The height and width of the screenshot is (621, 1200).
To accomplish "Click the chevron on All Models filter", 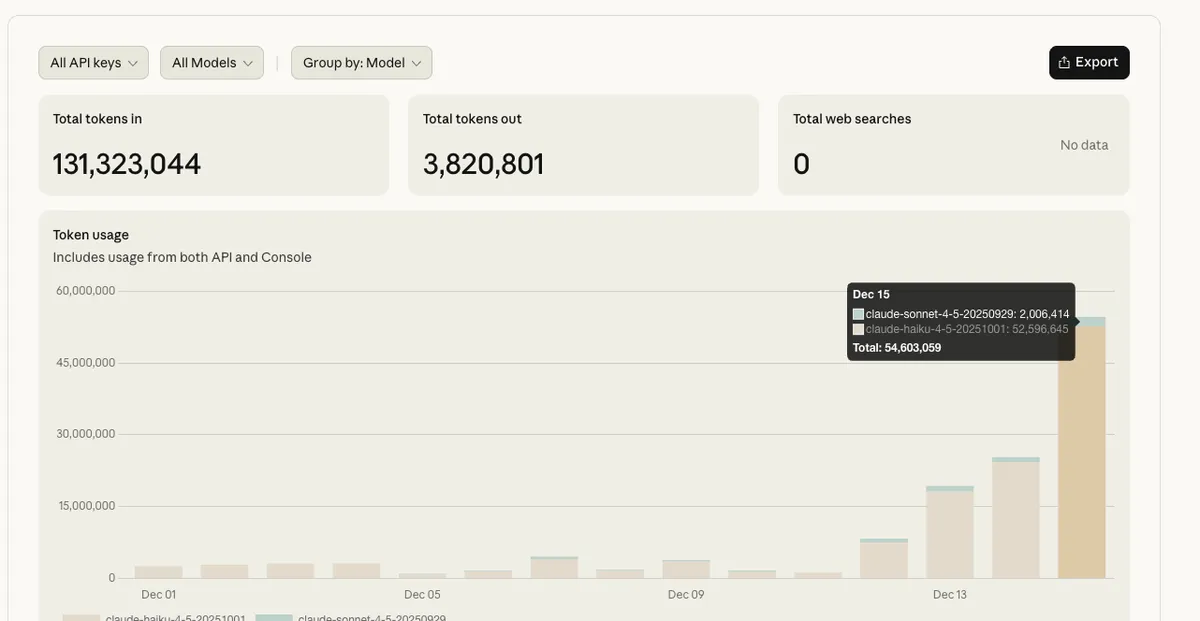I will 246,61.
